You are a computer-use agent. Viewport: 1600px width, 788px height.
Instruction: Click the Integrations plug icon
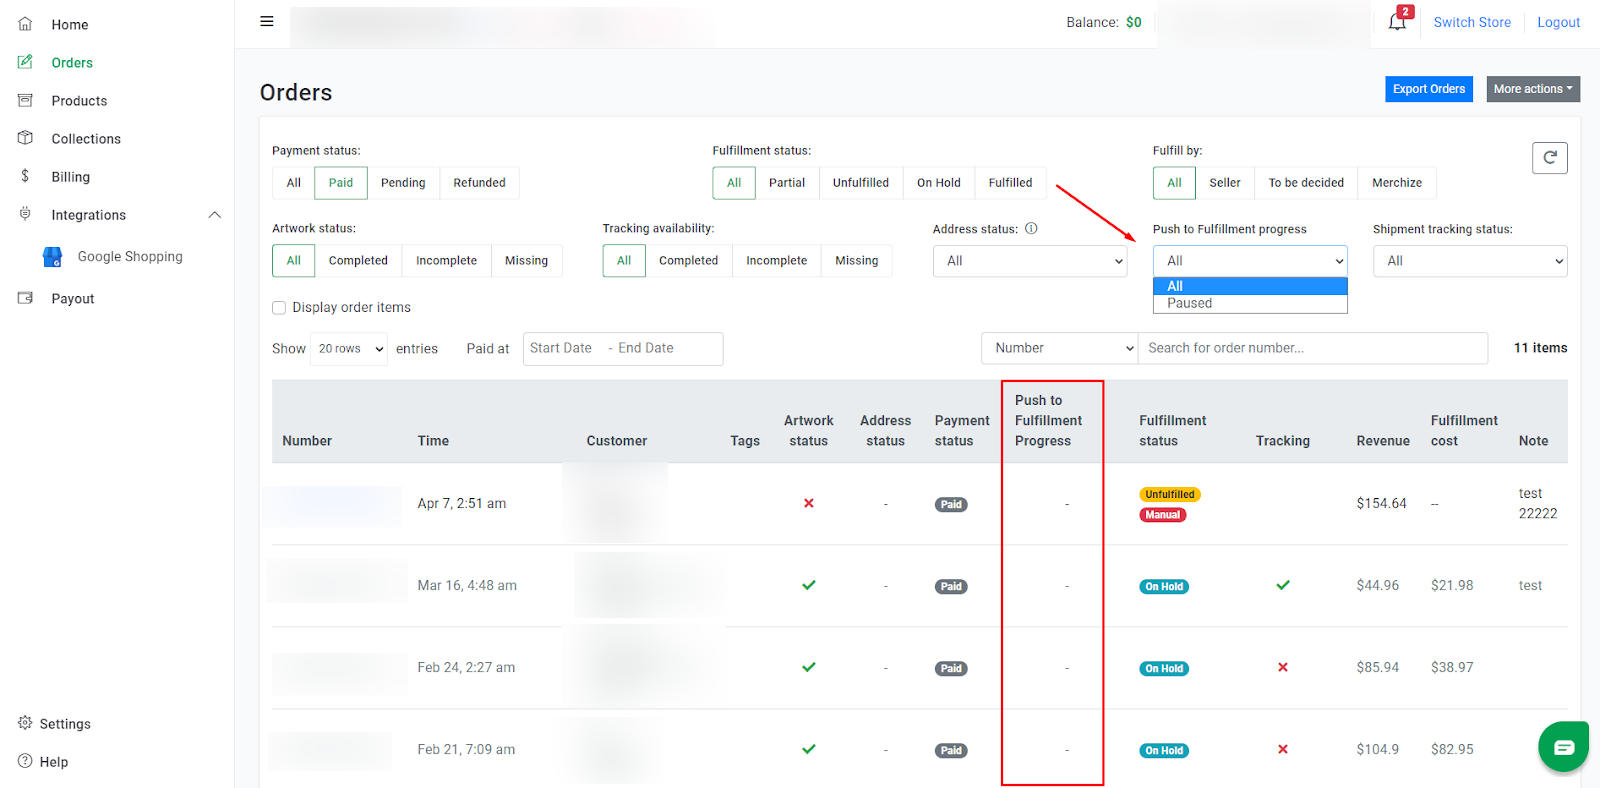tap(26, 214)
